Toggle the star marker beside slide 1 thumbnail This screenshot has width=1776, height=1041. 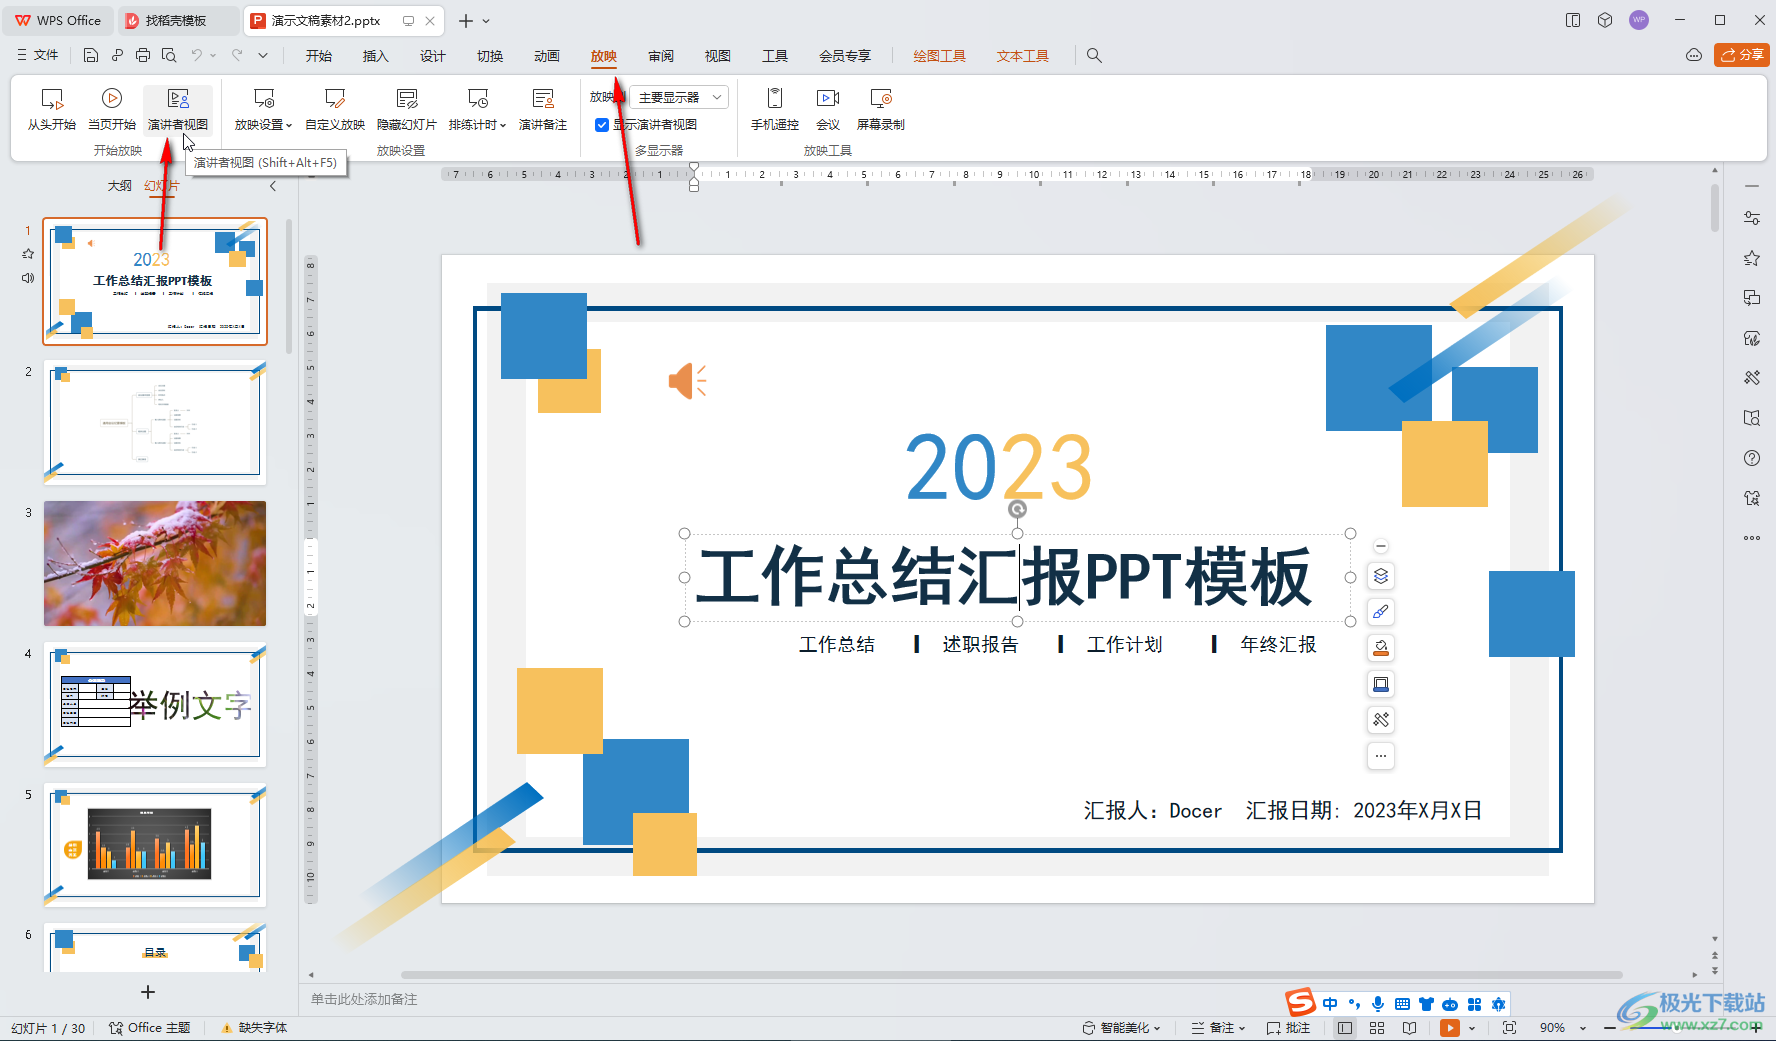pos(28,254)
